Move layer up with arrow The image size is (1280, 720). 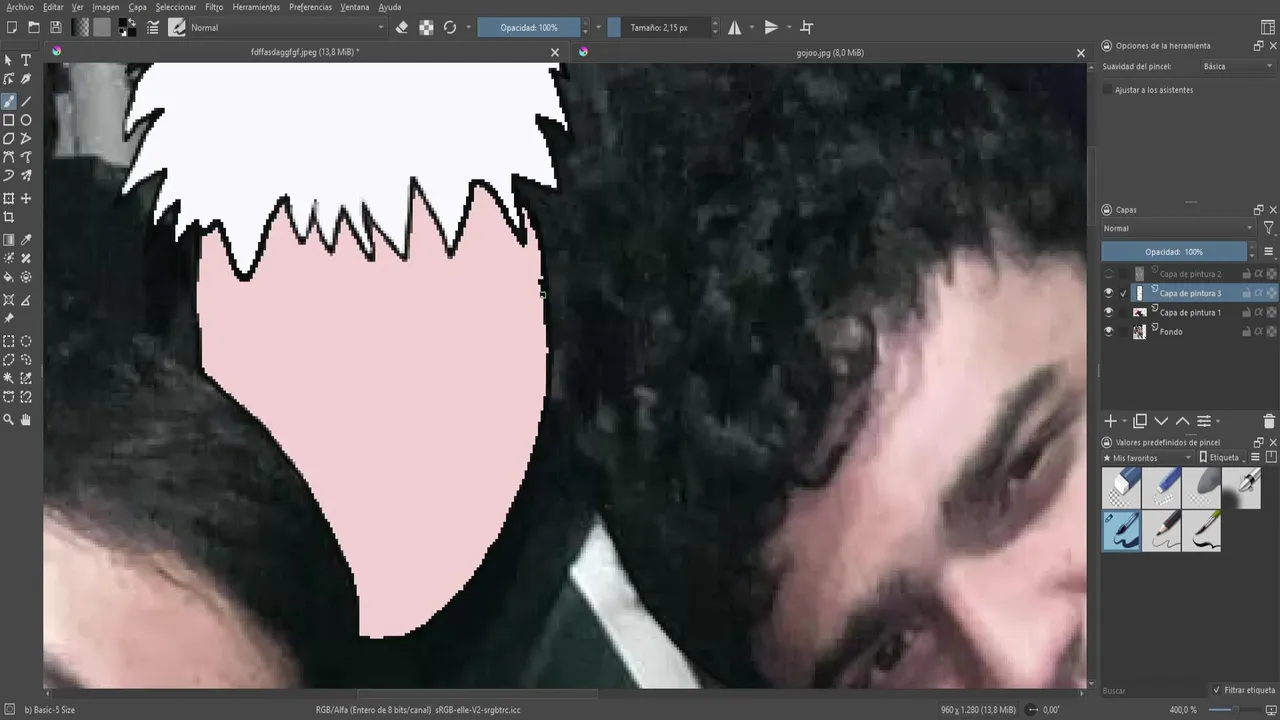1182,421
